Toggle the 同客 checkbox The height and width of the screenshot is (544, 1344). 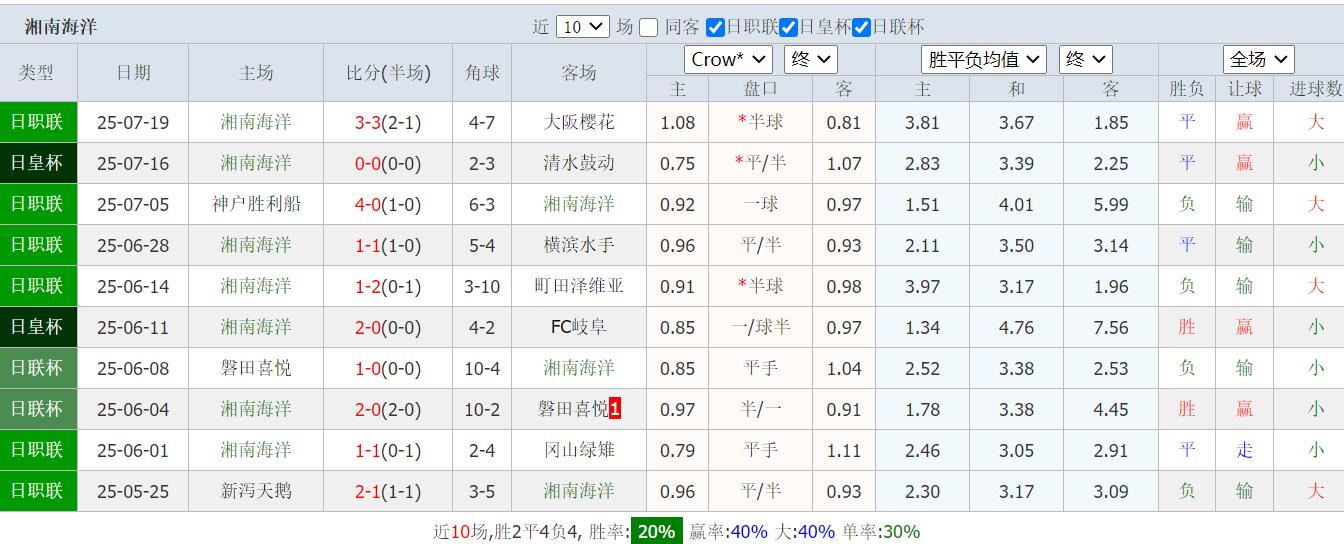(649, 28)
